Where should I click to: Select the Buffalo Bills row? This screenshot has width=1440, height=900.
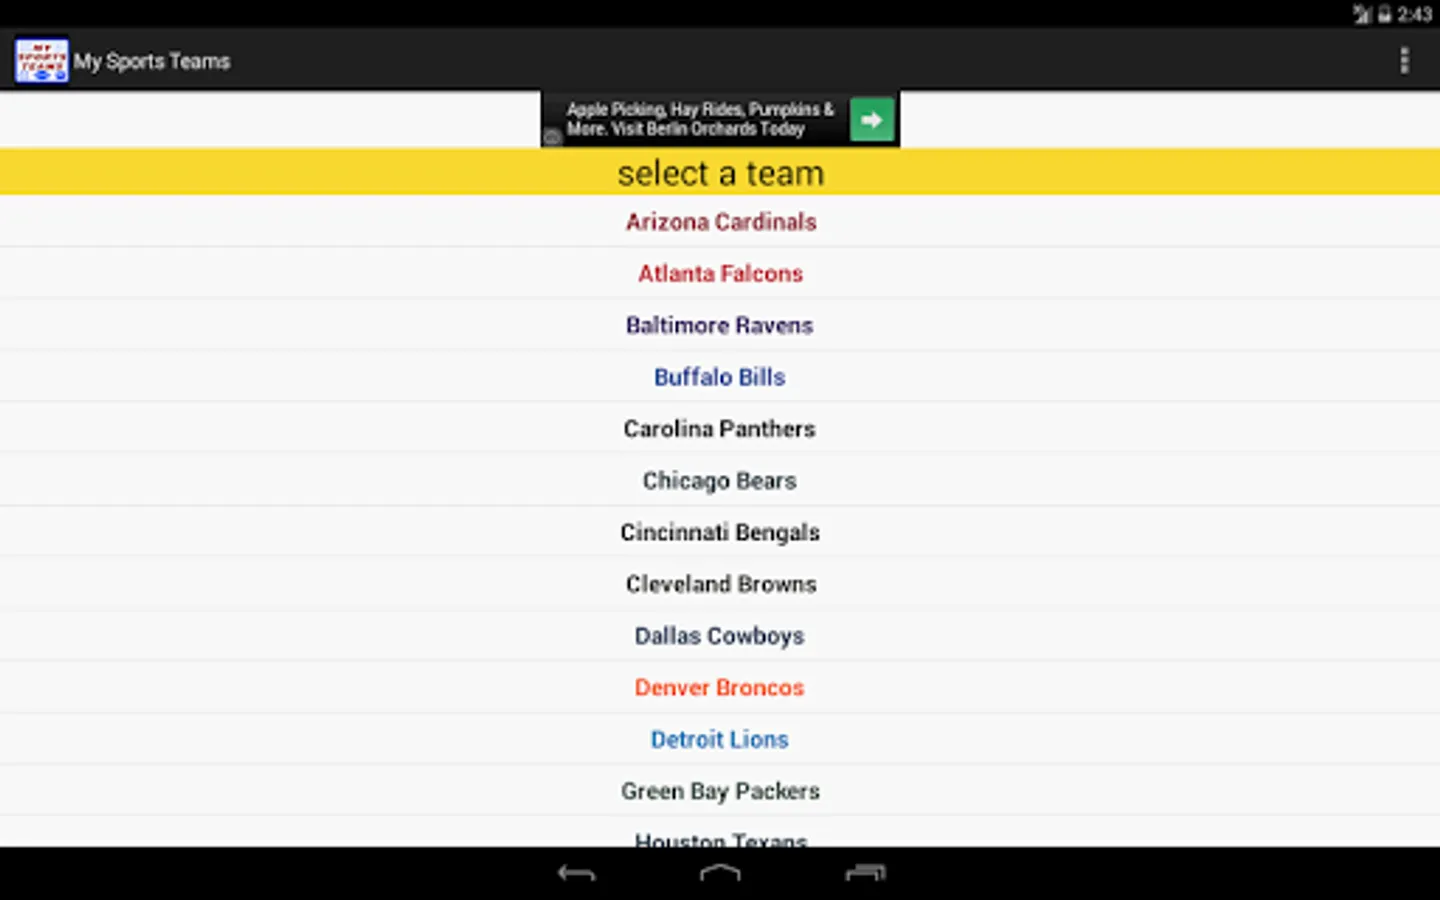[720, 377]
